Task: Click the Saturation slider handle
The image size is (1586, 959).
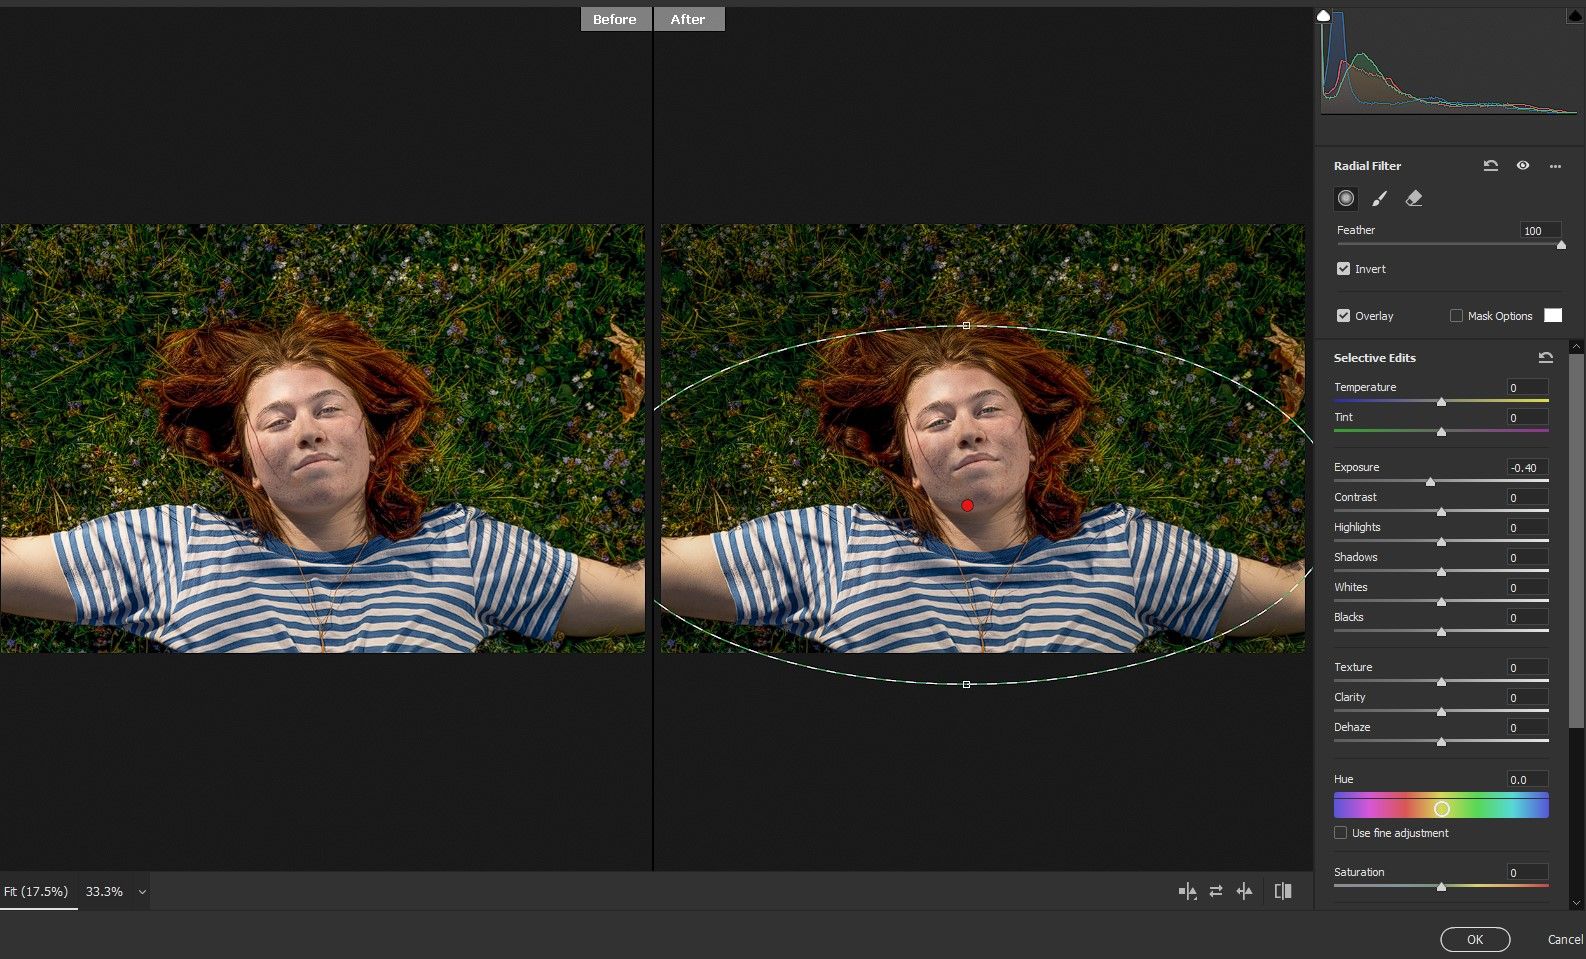Action: click(x=1441, y=887)
